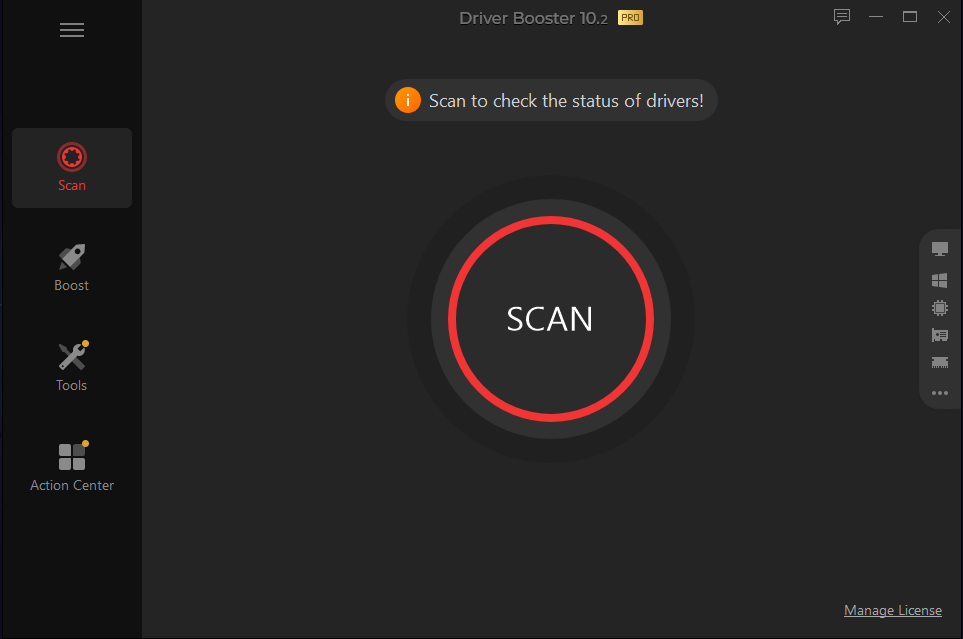This screenshot has height=639, width=963.
Task: View CPU processor chip info
Action: pos(940,308)
